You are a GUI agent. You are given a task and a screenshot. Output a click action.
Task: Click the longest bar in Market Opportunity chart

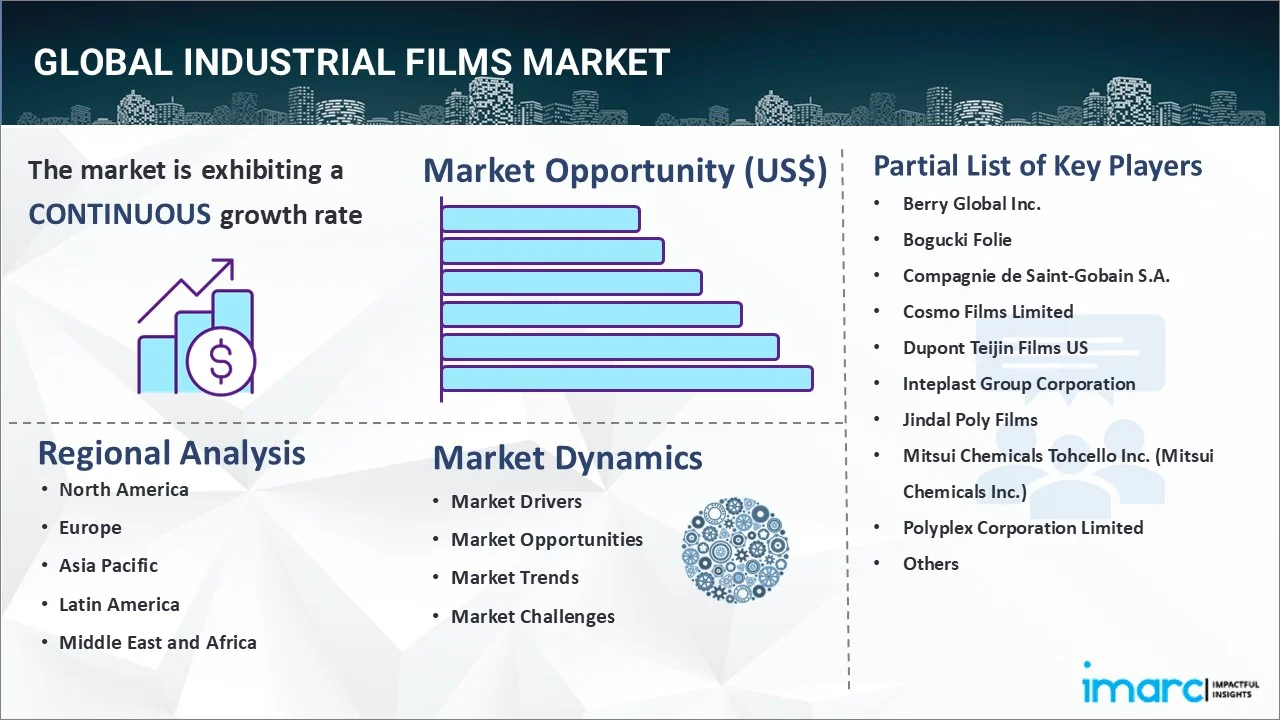point(627,378)
